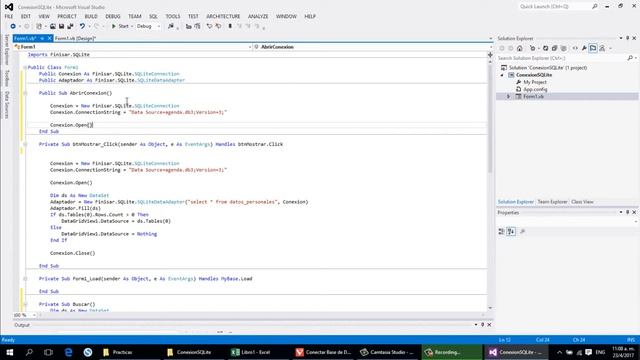The width and height of the screenshot is (640, 360).
Task: Click the Properties wrench icon in Solution Explorer
Action: (x=584, y=48)
